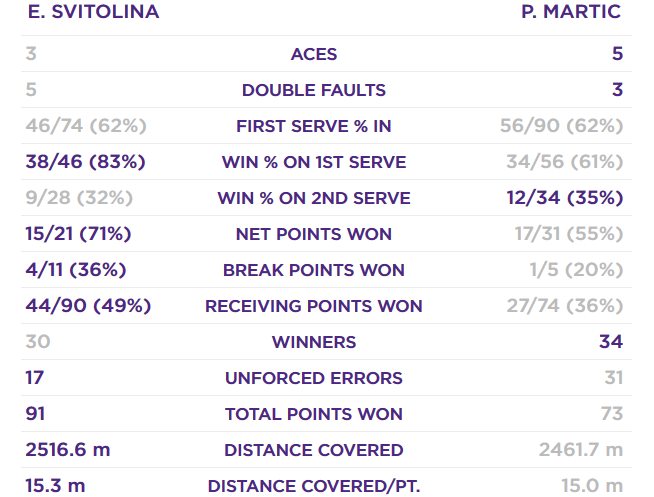654x497 pixels.
Task: Click the DOUBLE FAULTS row label
Action: click(314, 90)
